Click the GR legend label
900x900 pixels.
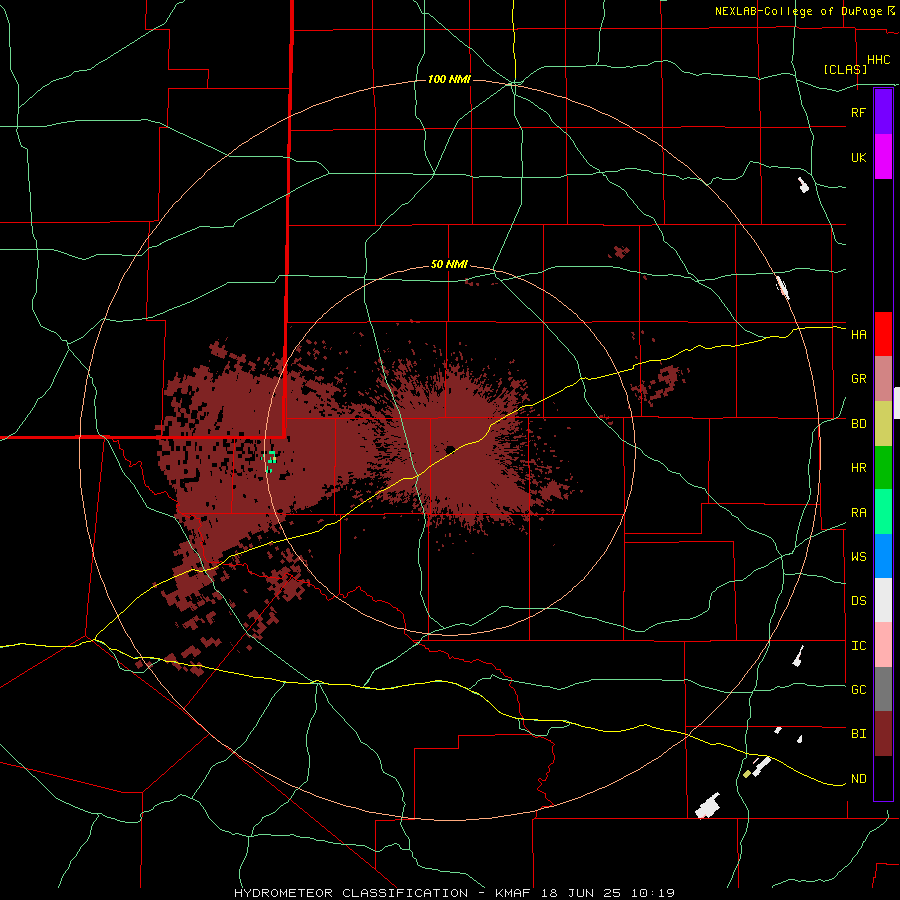(858, 379)
